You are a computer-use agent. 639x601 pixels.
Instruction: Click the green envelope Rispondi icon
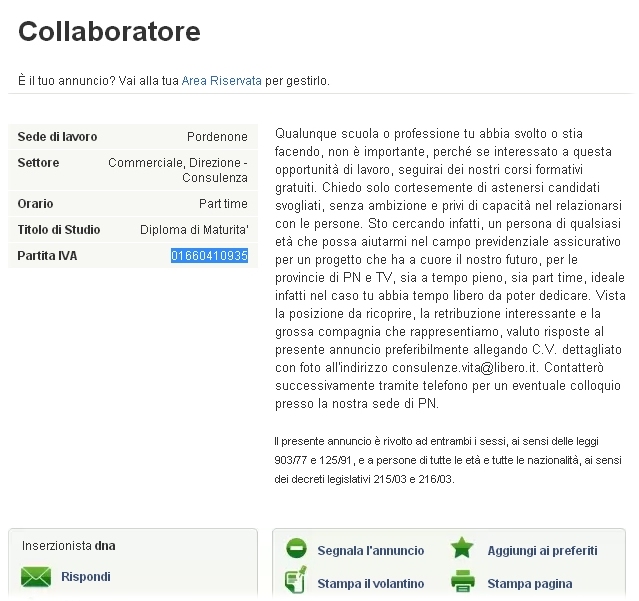36,577
